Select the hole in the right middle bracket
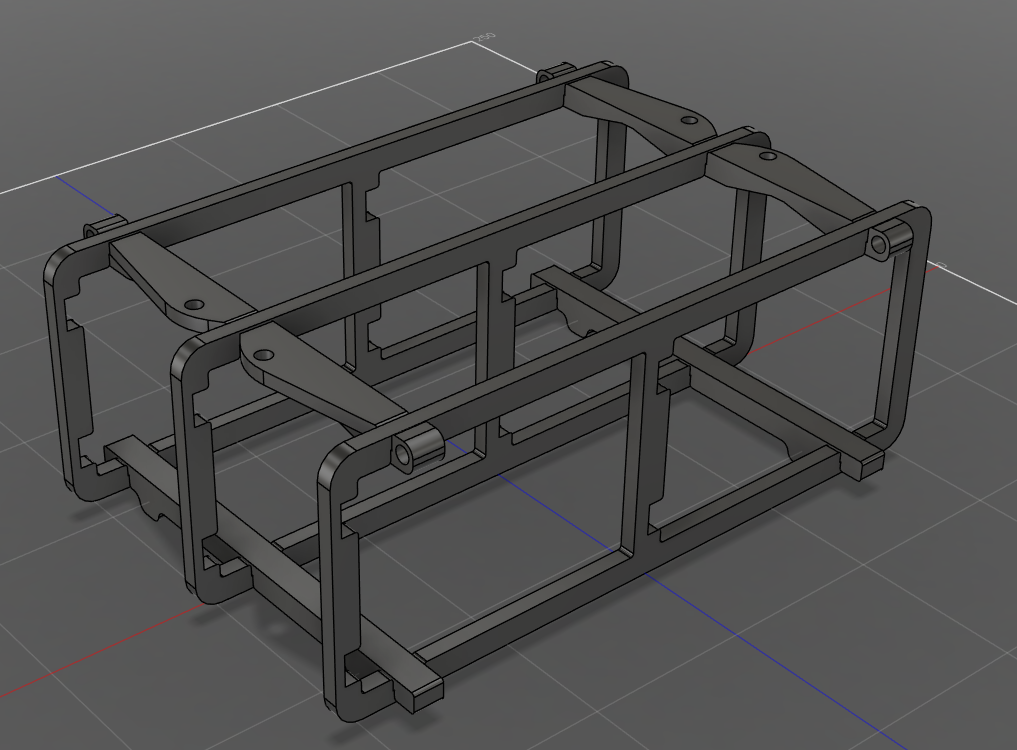Screen dimensions: 1017x750 [x=766, y=156]
